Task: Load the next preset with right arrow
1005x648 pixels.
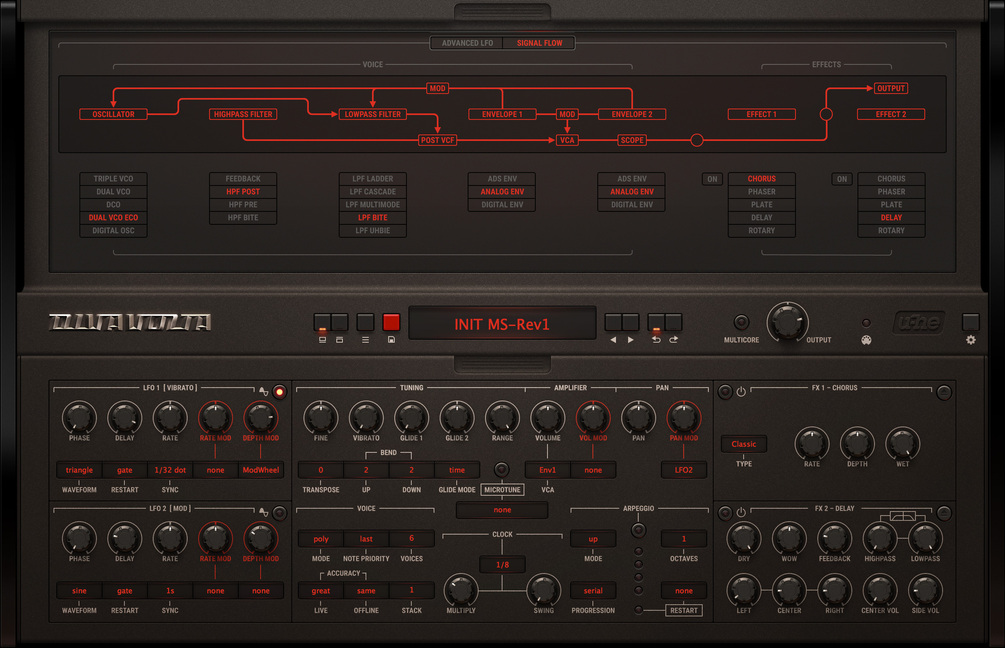Action: [631, 322]
